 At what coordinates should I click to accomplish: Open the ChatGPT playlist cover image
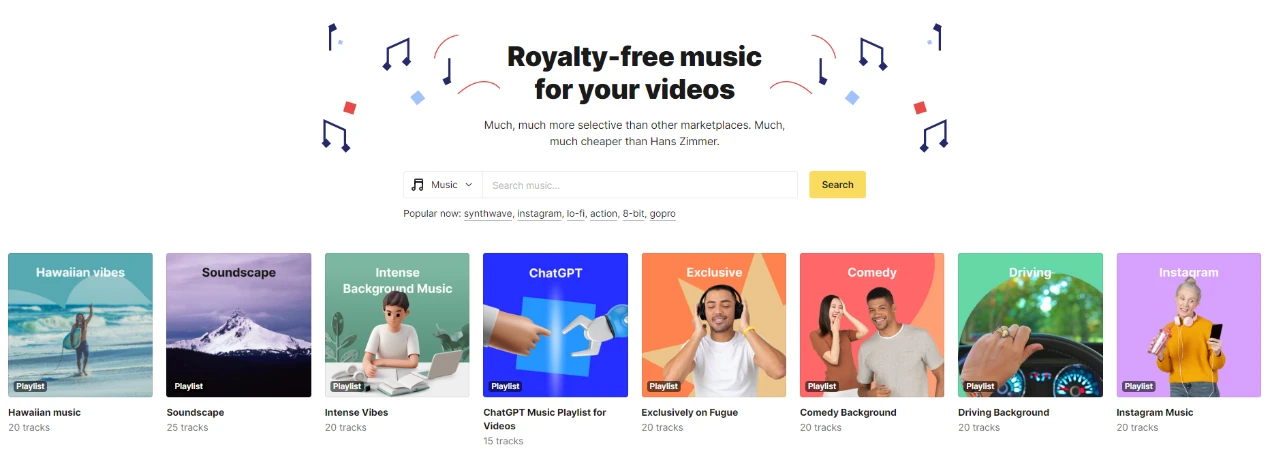coord(555,325)
